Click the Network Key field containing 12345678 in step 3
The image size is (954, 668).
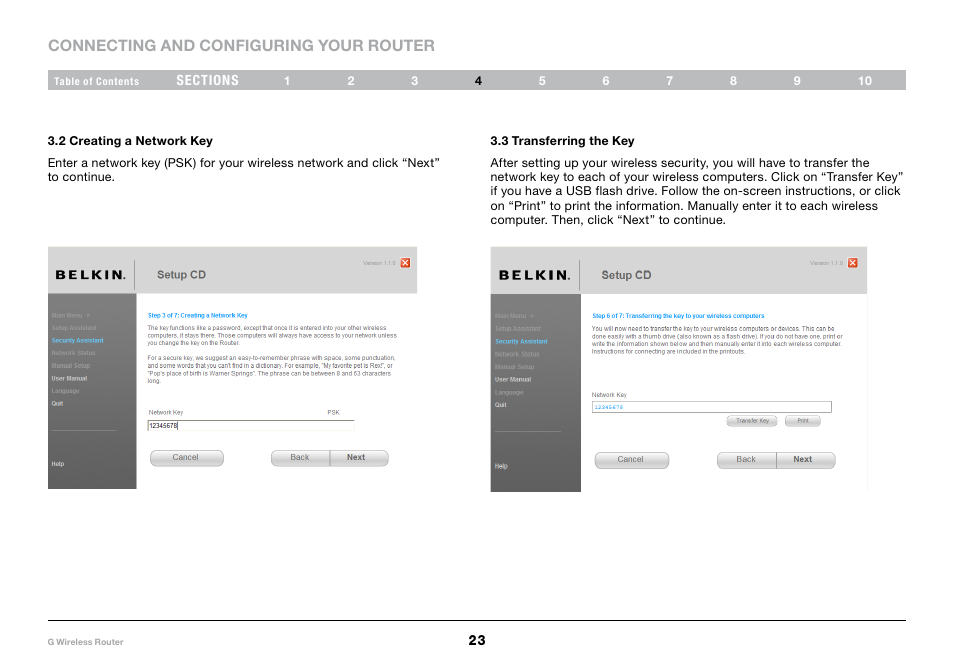pyautogui.click(x=251, y=425)
